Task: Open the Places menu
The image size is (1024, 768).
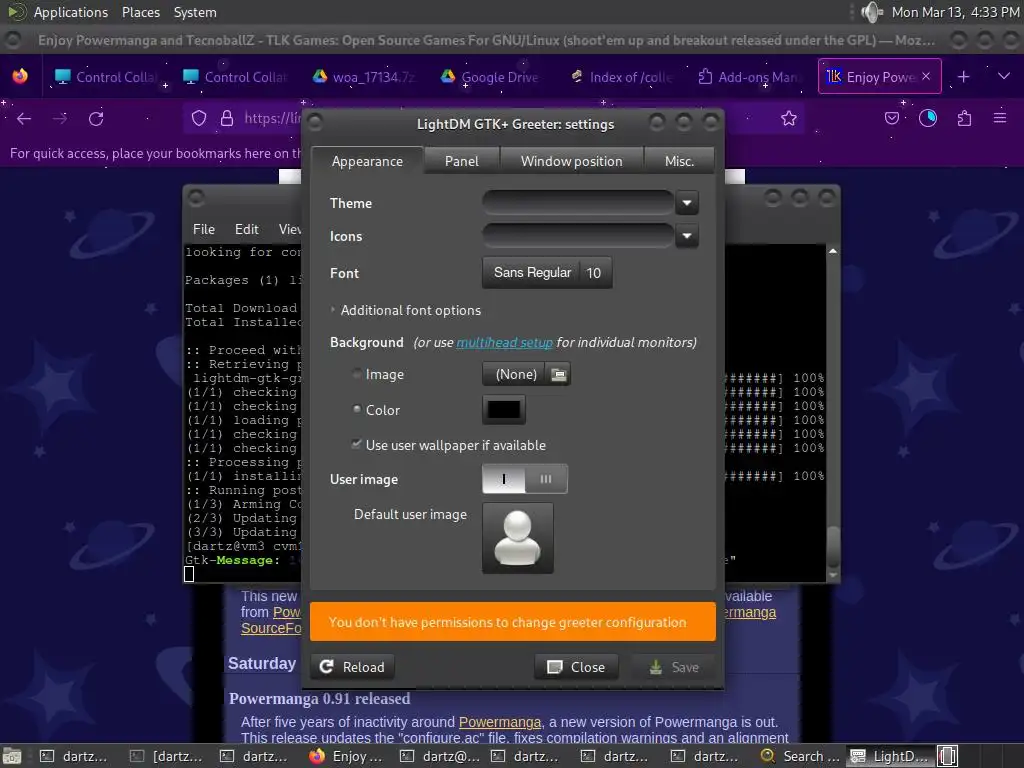Action: (x=140, y=12)
